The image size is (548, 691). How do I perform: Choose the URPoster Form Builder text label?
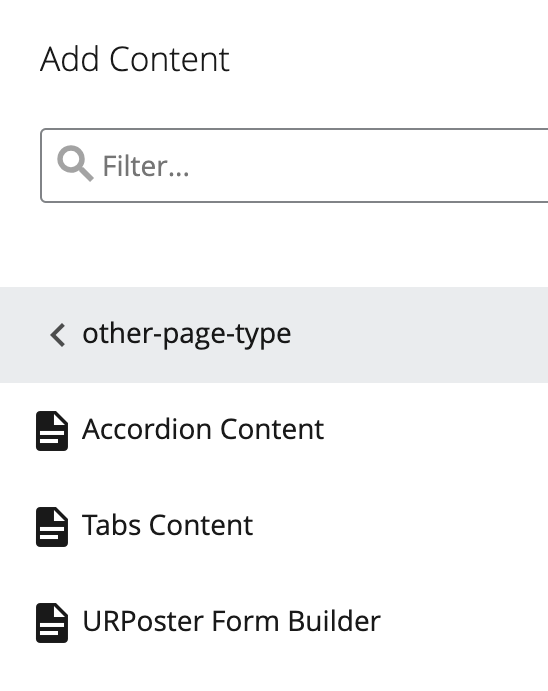tap(231, 621)
